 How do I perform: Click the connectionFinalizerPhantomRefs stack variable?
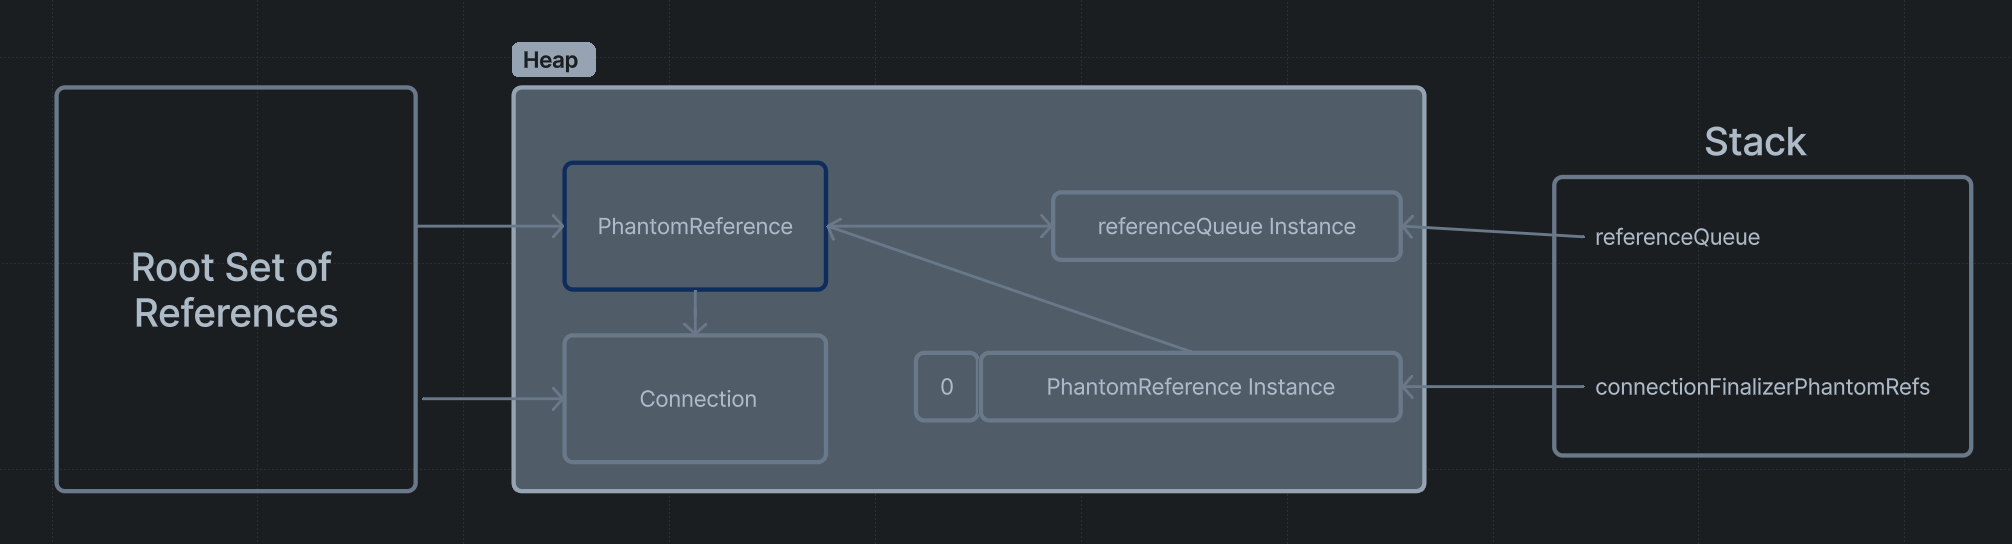(1762, 387)
